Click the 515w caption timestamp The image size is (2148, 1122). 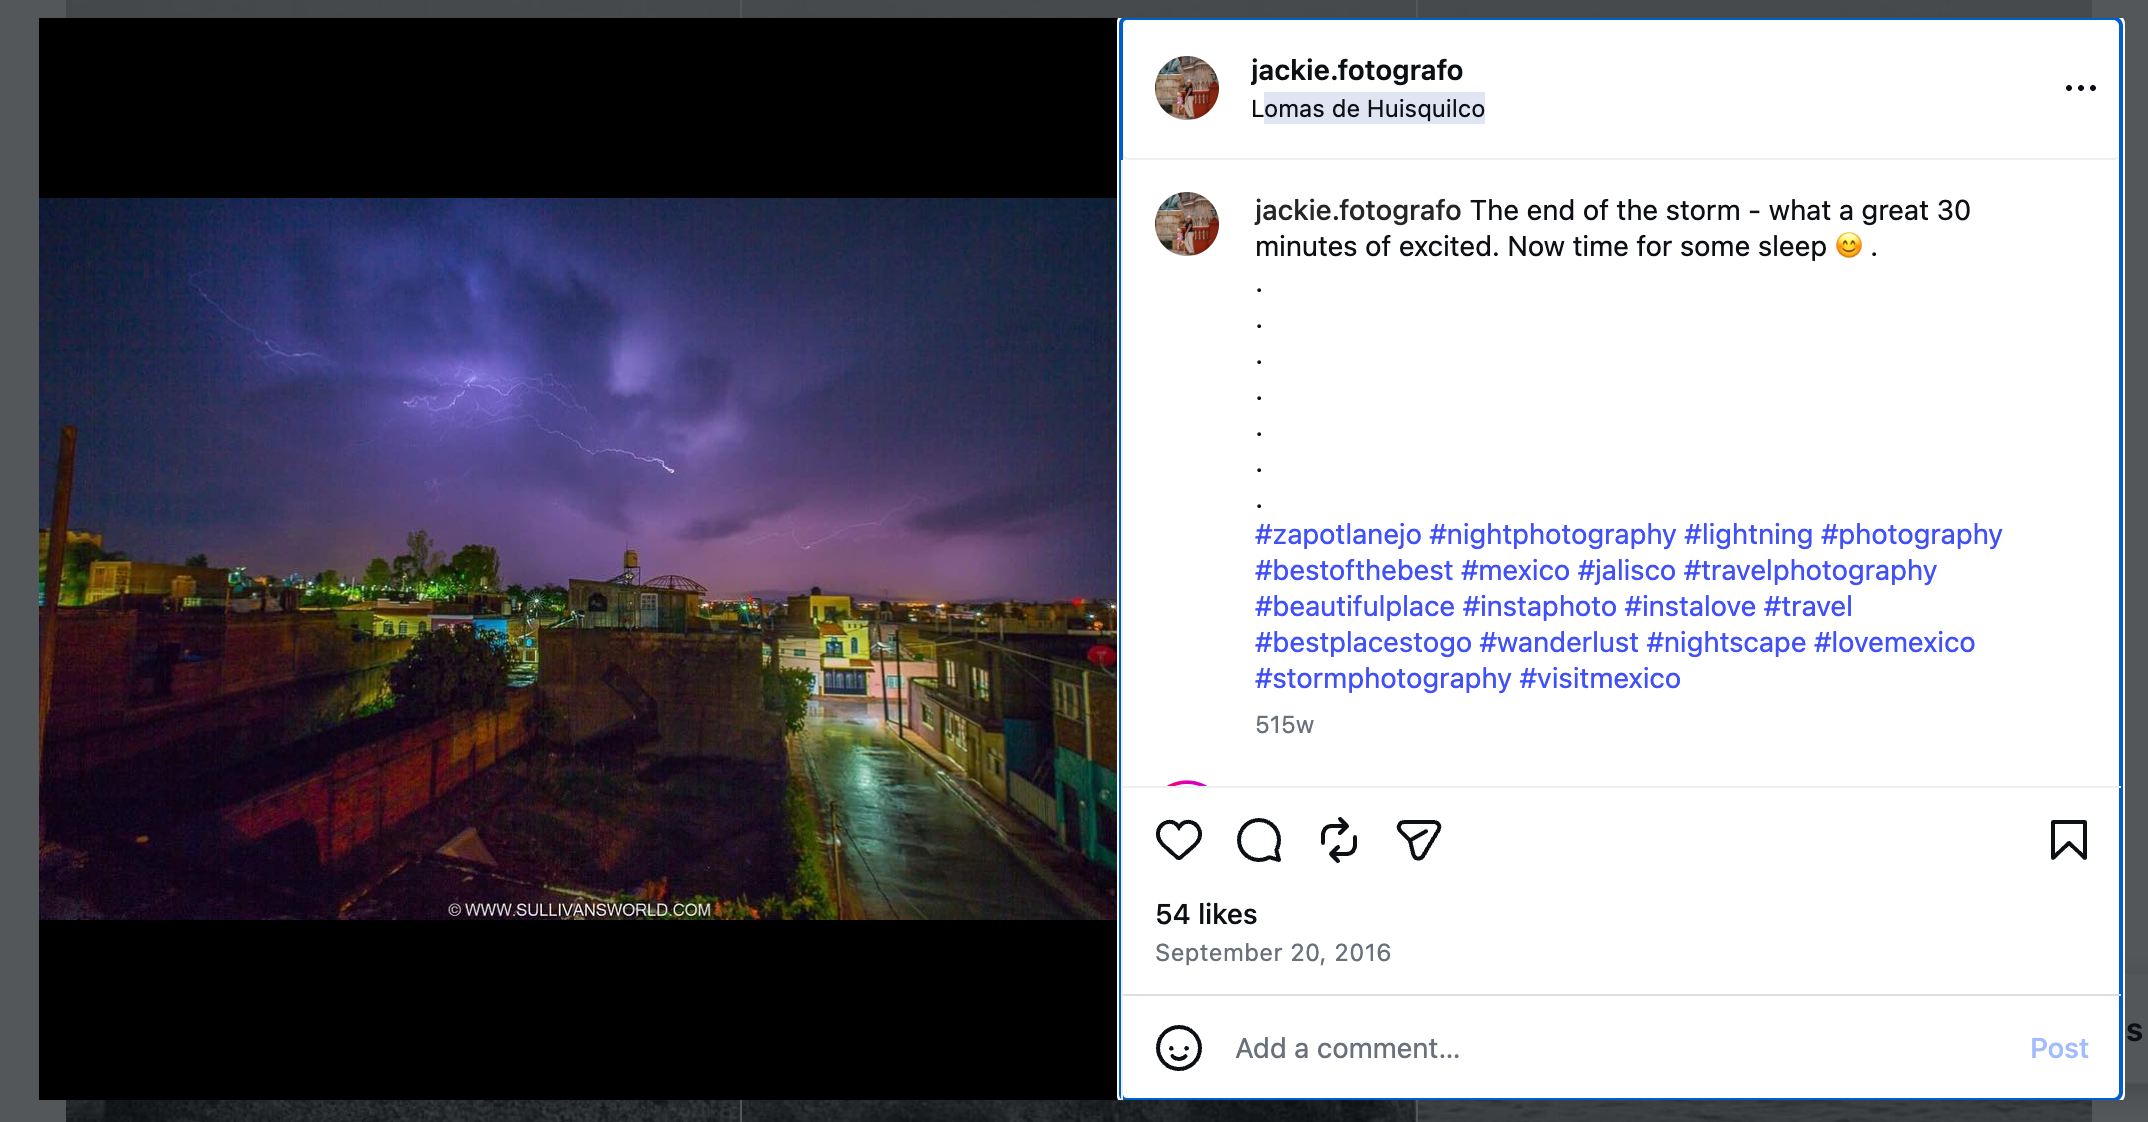click(x=1284, y=725)
